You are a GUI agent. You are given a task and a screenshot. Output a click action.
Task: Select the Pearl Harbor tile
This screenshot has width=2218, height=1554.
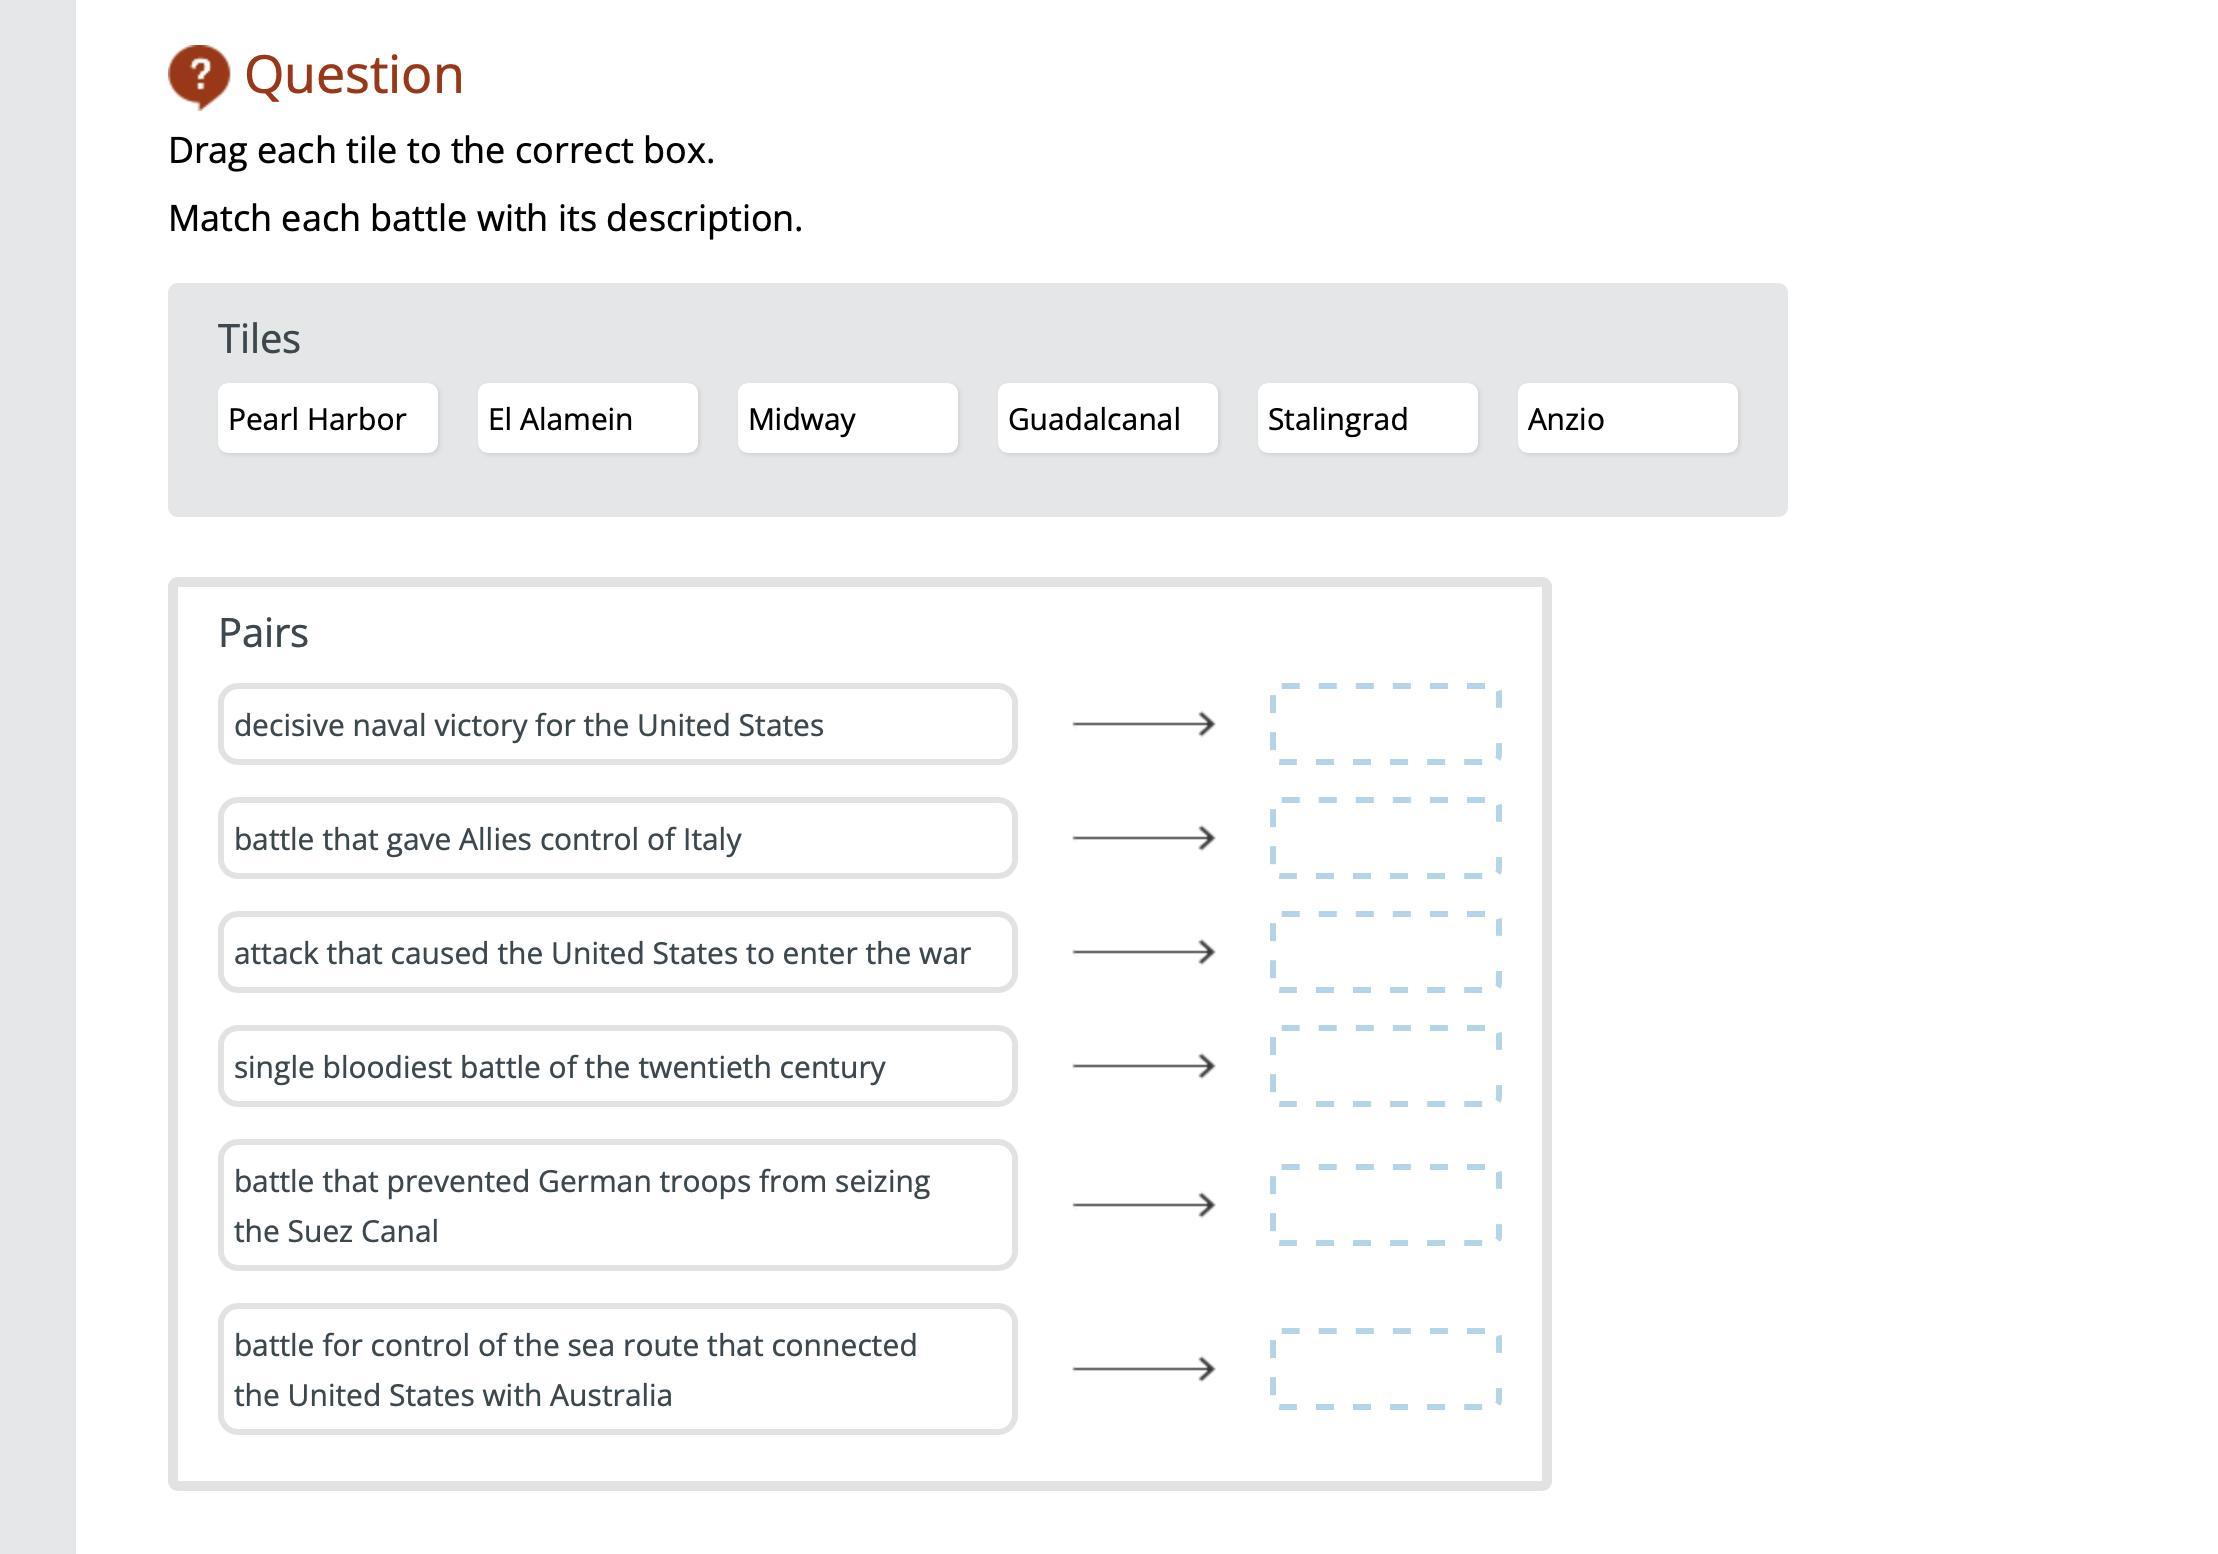point(327,418)
